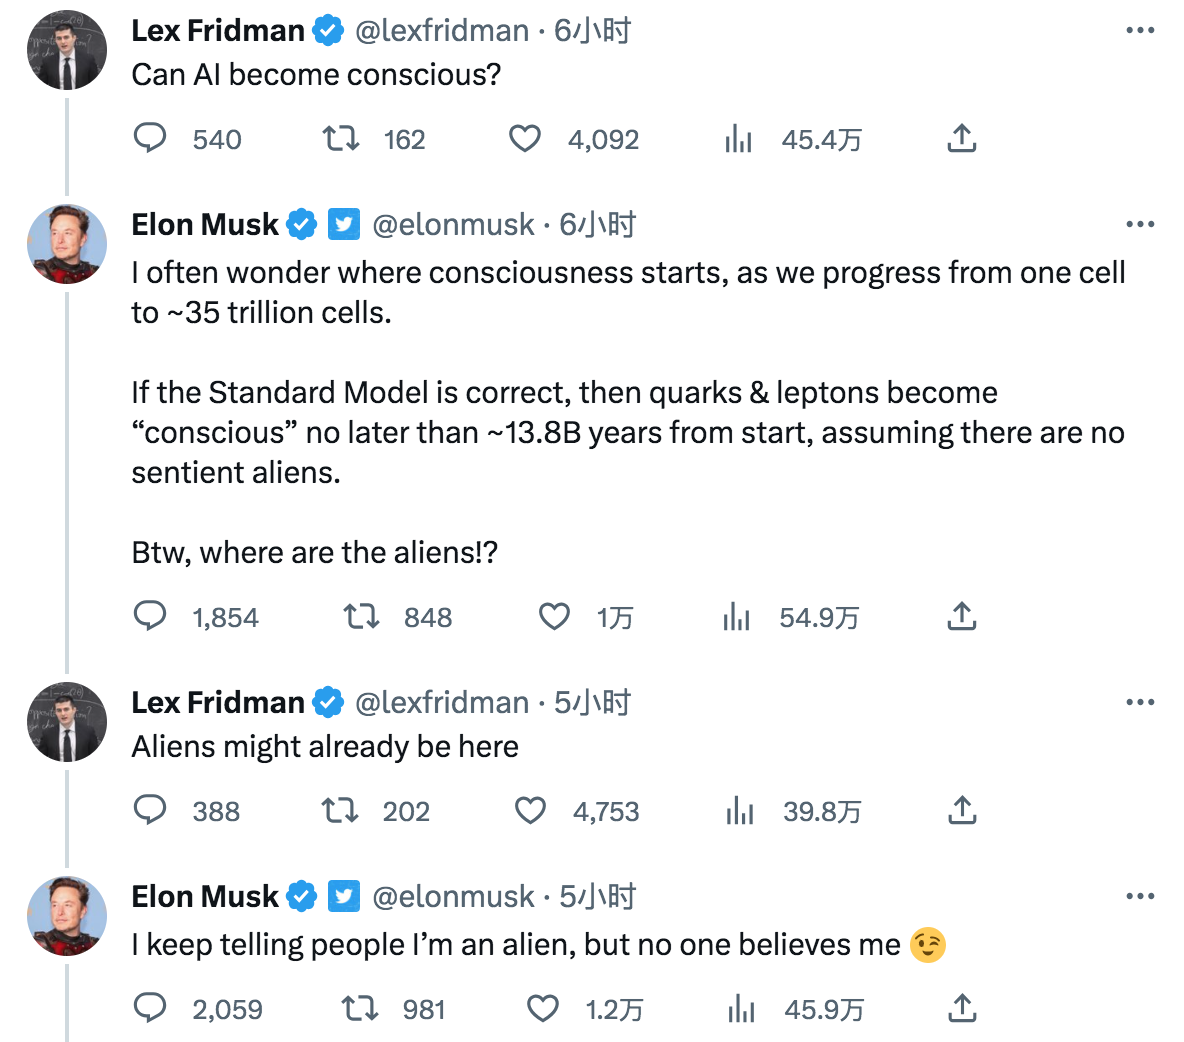Like Elon's tweet about consciousness and cells

click(554, 616)
